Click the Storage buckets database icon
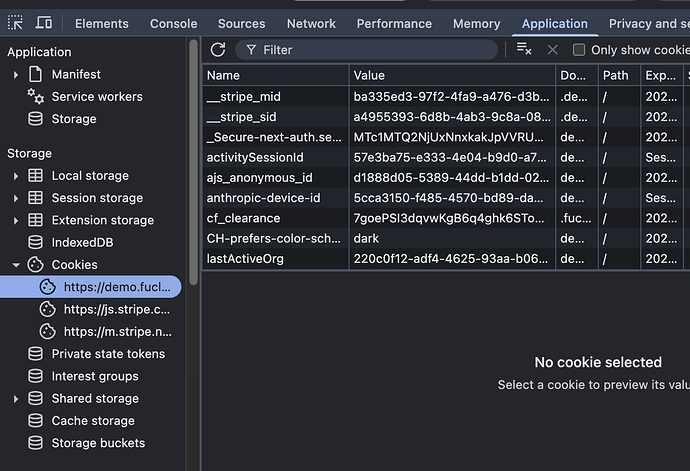The image size is (690, 471). (x=36, y=442)
